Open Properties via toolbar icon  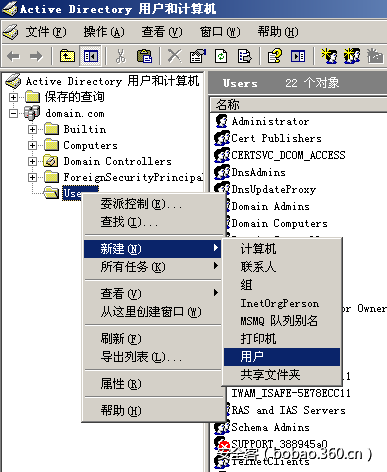[x=198, y=56]
